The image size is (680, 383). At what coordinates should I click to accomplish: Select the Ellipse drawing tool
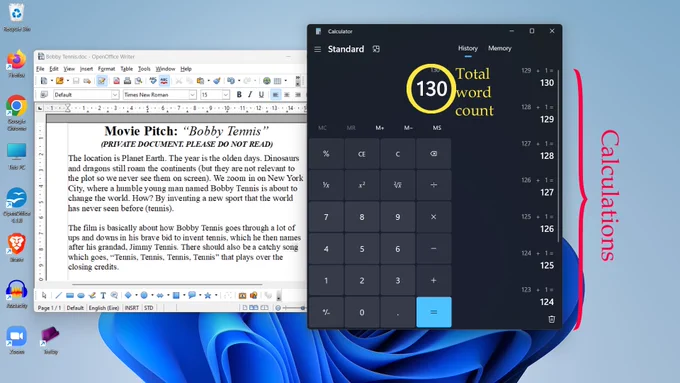pyautogui.click(x=81, y=295)
